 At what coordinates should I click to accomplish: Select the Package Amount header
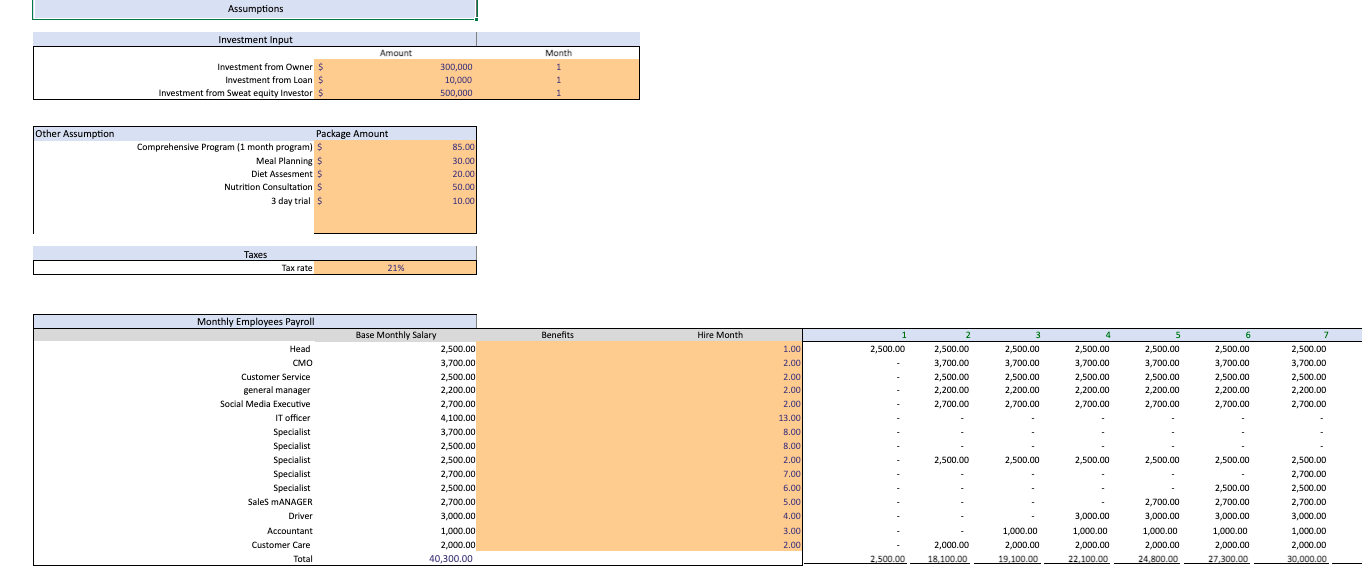pos(352,134)
